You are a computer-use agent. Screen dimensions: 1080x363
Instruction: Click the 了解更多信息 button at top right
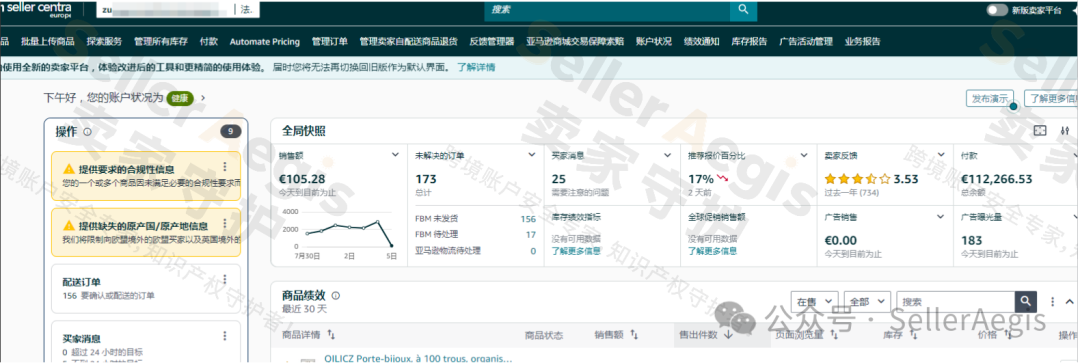[1052, 98]
